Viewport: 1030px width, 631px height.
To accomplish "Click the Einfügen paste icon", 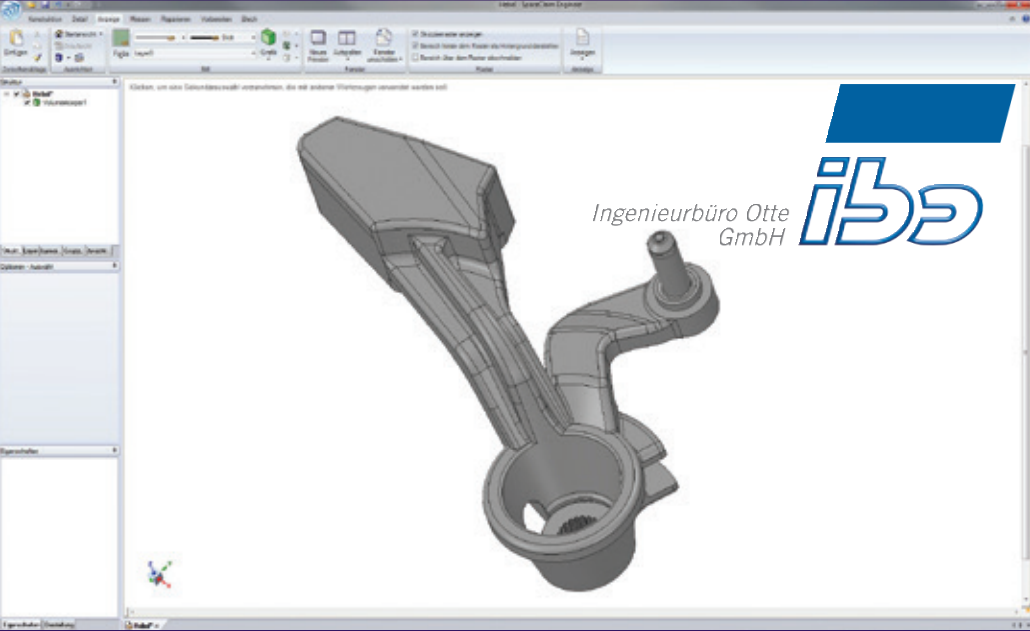I will point(16,40).
